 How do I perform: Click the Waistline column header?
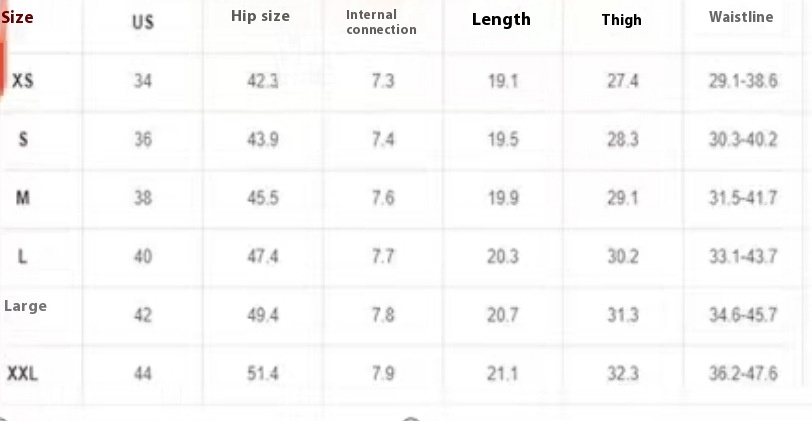741,17
